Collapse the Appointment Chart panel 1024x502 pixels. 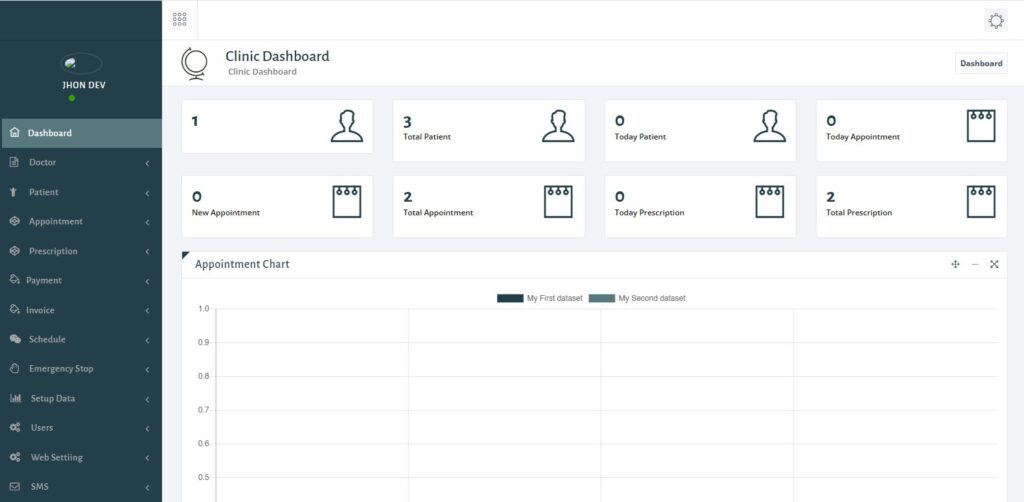[975, 264]
